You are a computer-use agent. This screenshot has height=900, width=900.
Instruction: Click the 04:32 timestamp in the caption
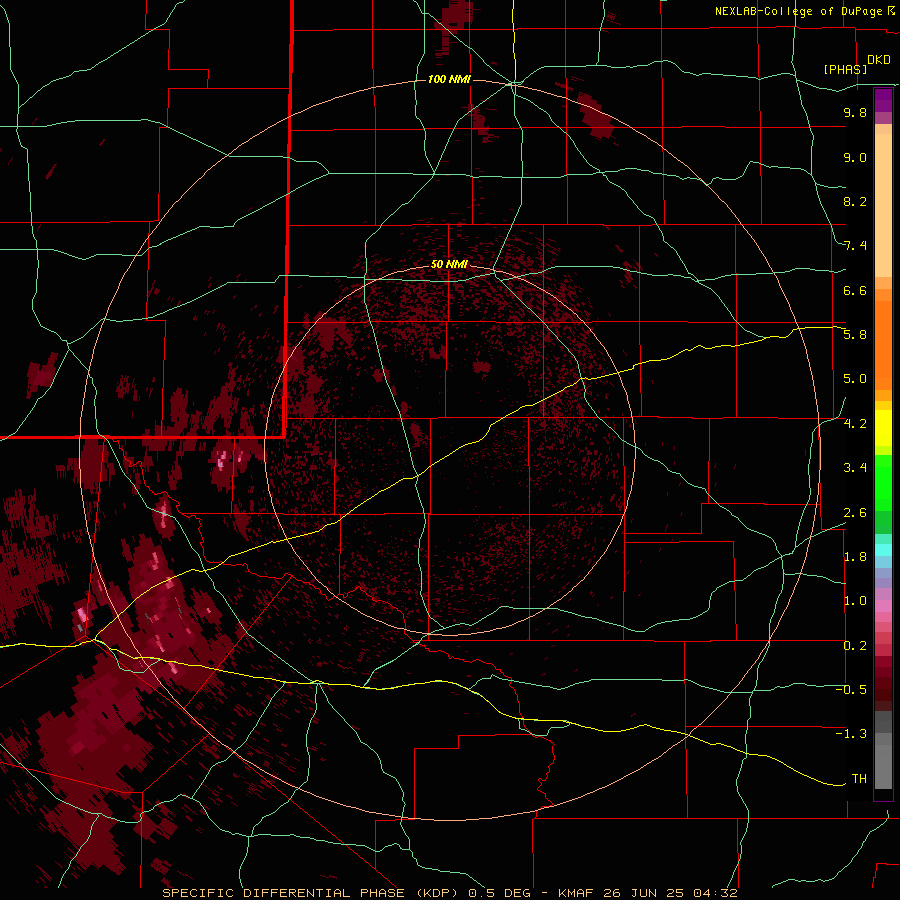click(x=715, y=893)
